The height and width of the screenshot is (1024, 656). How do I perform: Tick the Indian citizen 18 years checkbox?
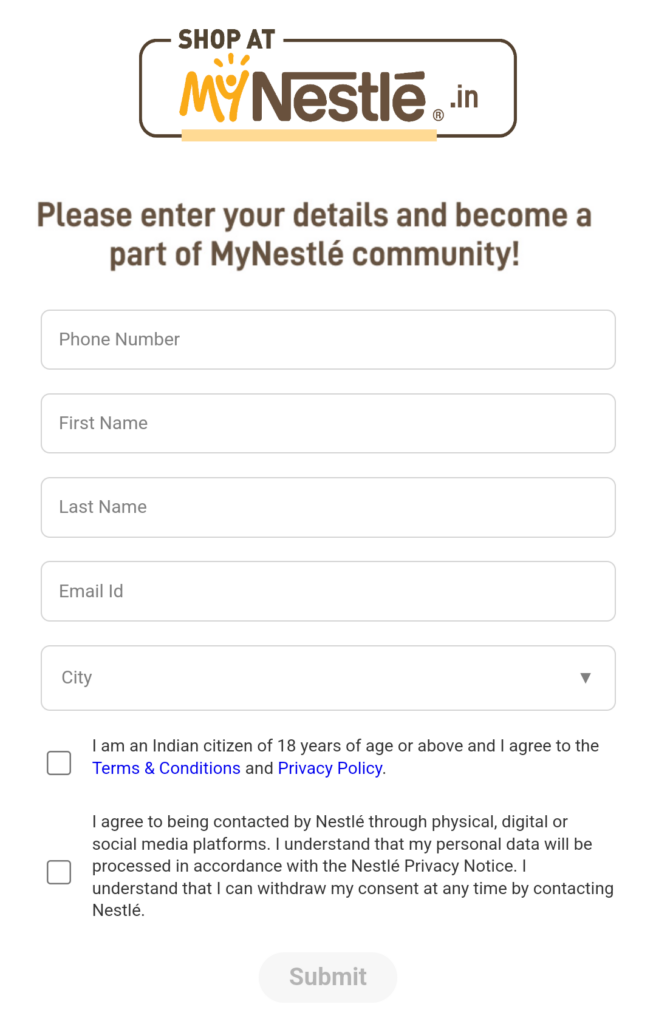(x=59, y=763)
